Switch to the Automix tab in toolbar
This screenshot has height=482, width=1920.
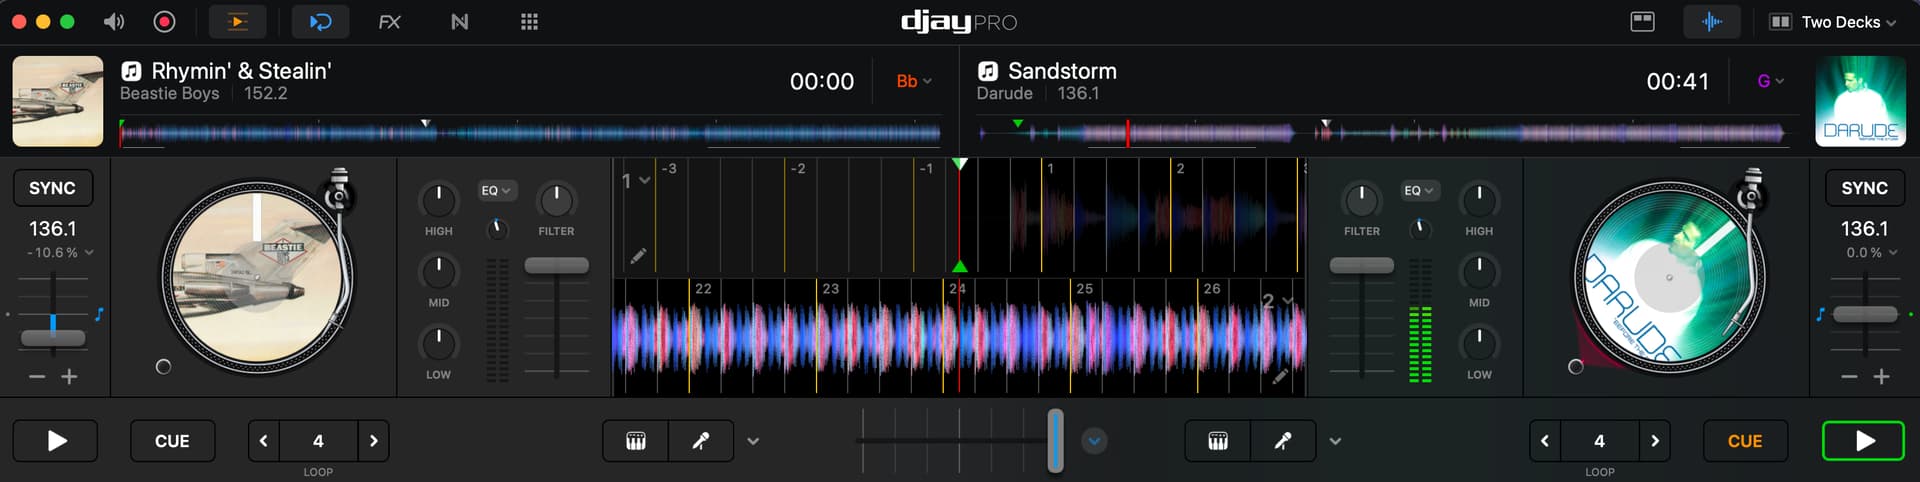pyautogui.click(x=238, y=22)
